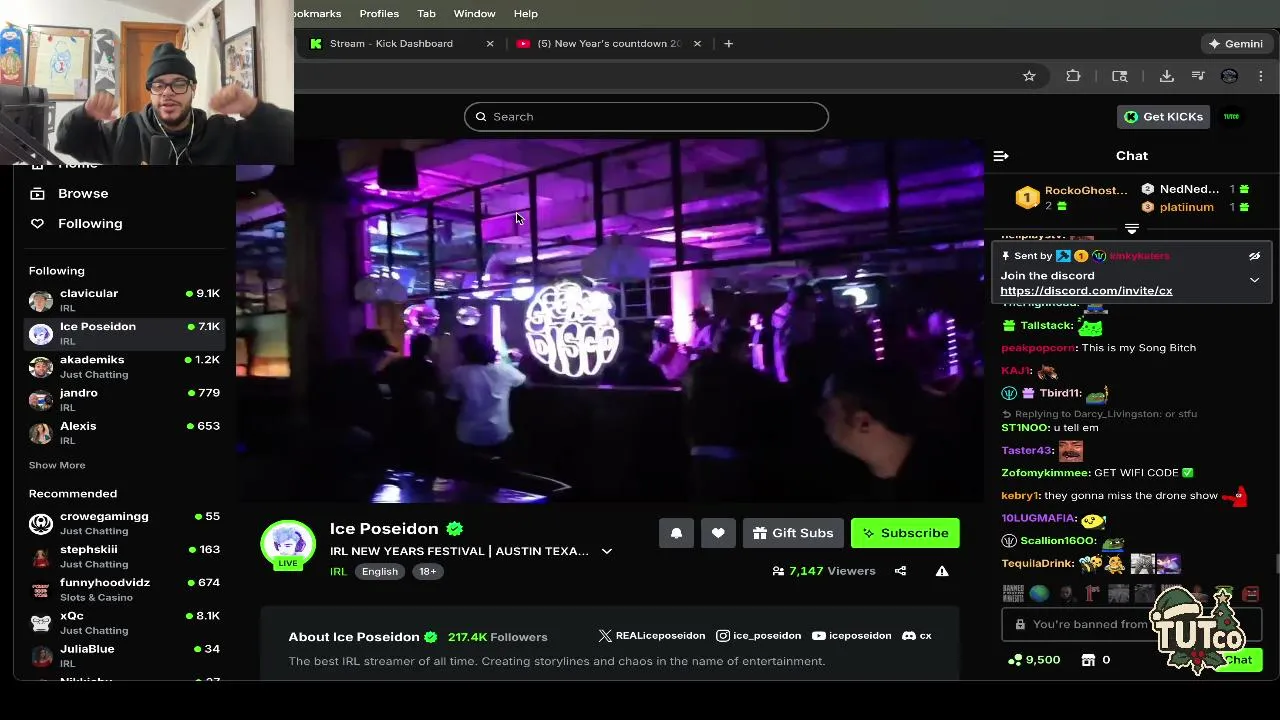Open Ice Poseidon's live avatar
The image size is (1280, 720).
click(288, 545)
